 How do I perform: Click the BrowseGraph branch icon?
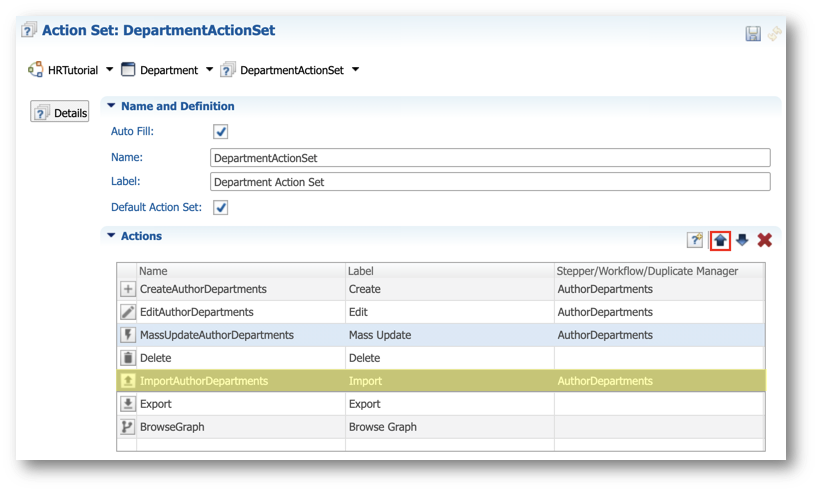(x=128, y=426)
